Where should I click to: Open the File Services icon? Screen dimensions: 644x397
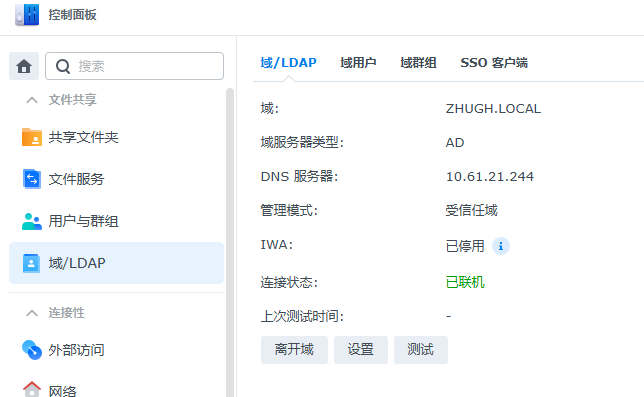click(32, 179)
